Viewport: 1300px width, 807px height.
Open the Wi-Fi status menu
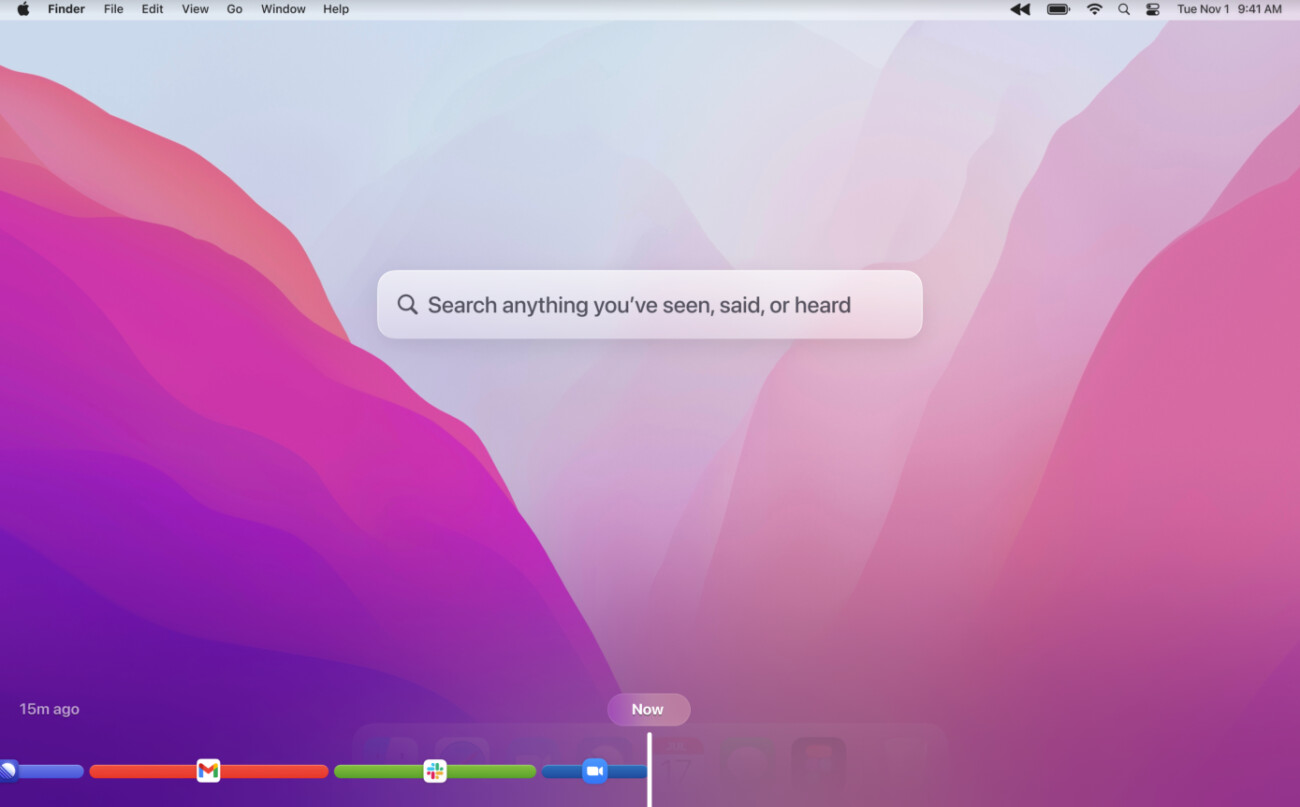pos(1094,9)
